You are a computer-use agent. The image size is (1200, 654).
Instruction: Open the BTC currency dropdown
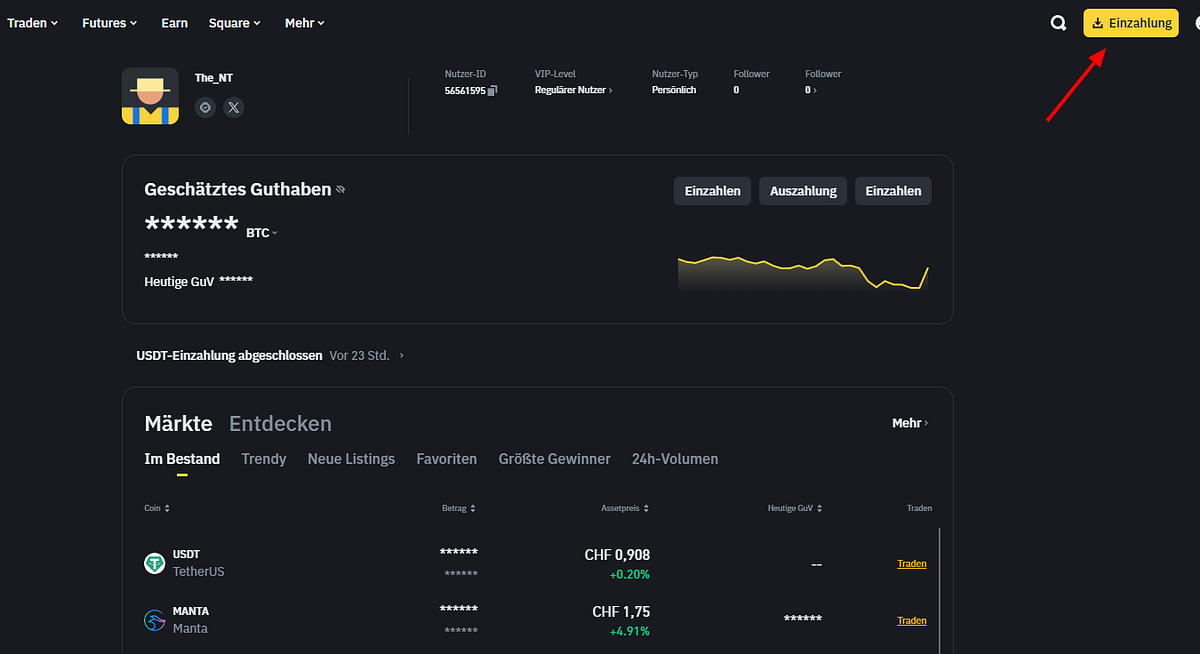261,232
